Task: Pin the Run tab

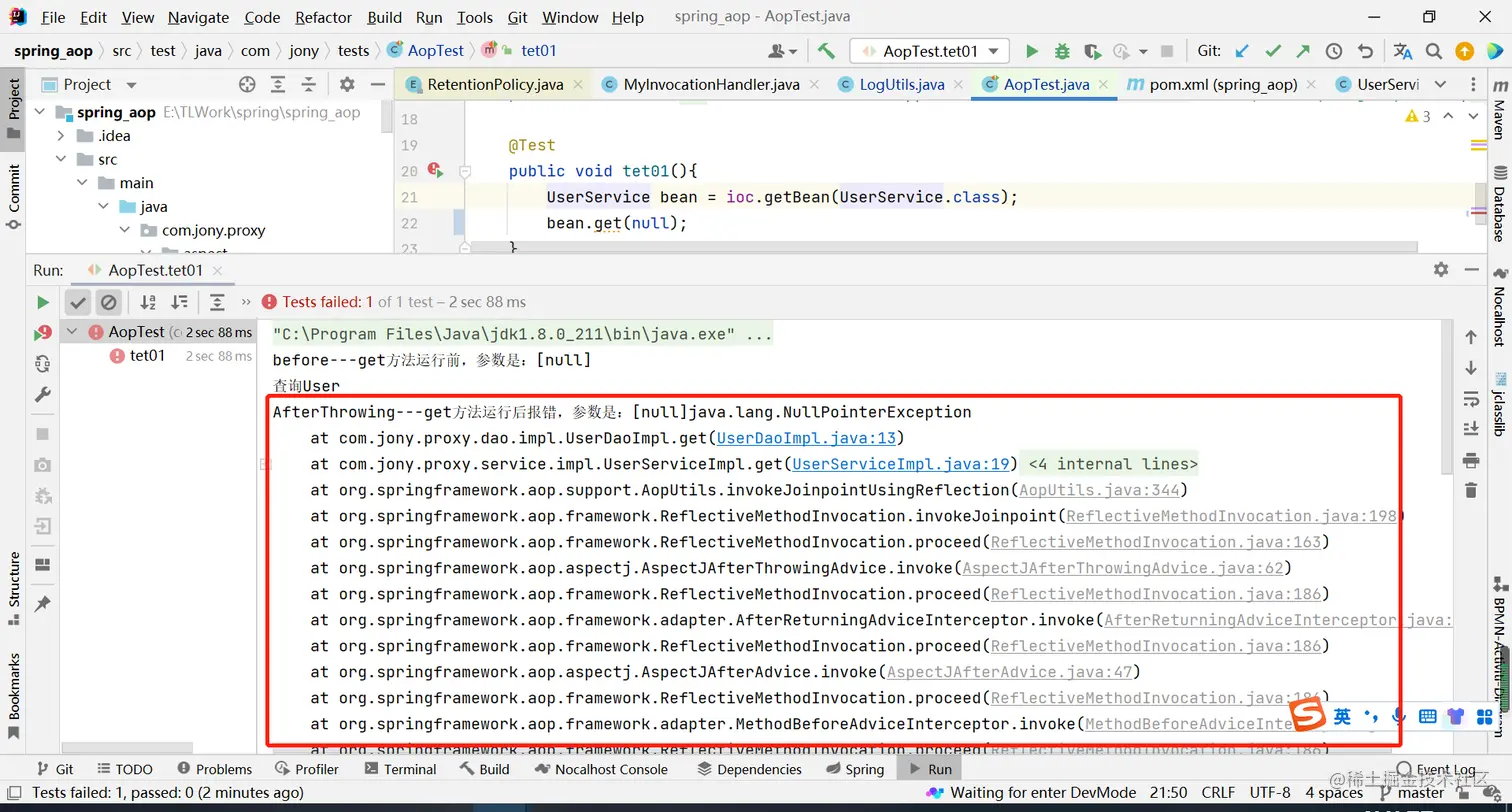Action: coord(42,604)
